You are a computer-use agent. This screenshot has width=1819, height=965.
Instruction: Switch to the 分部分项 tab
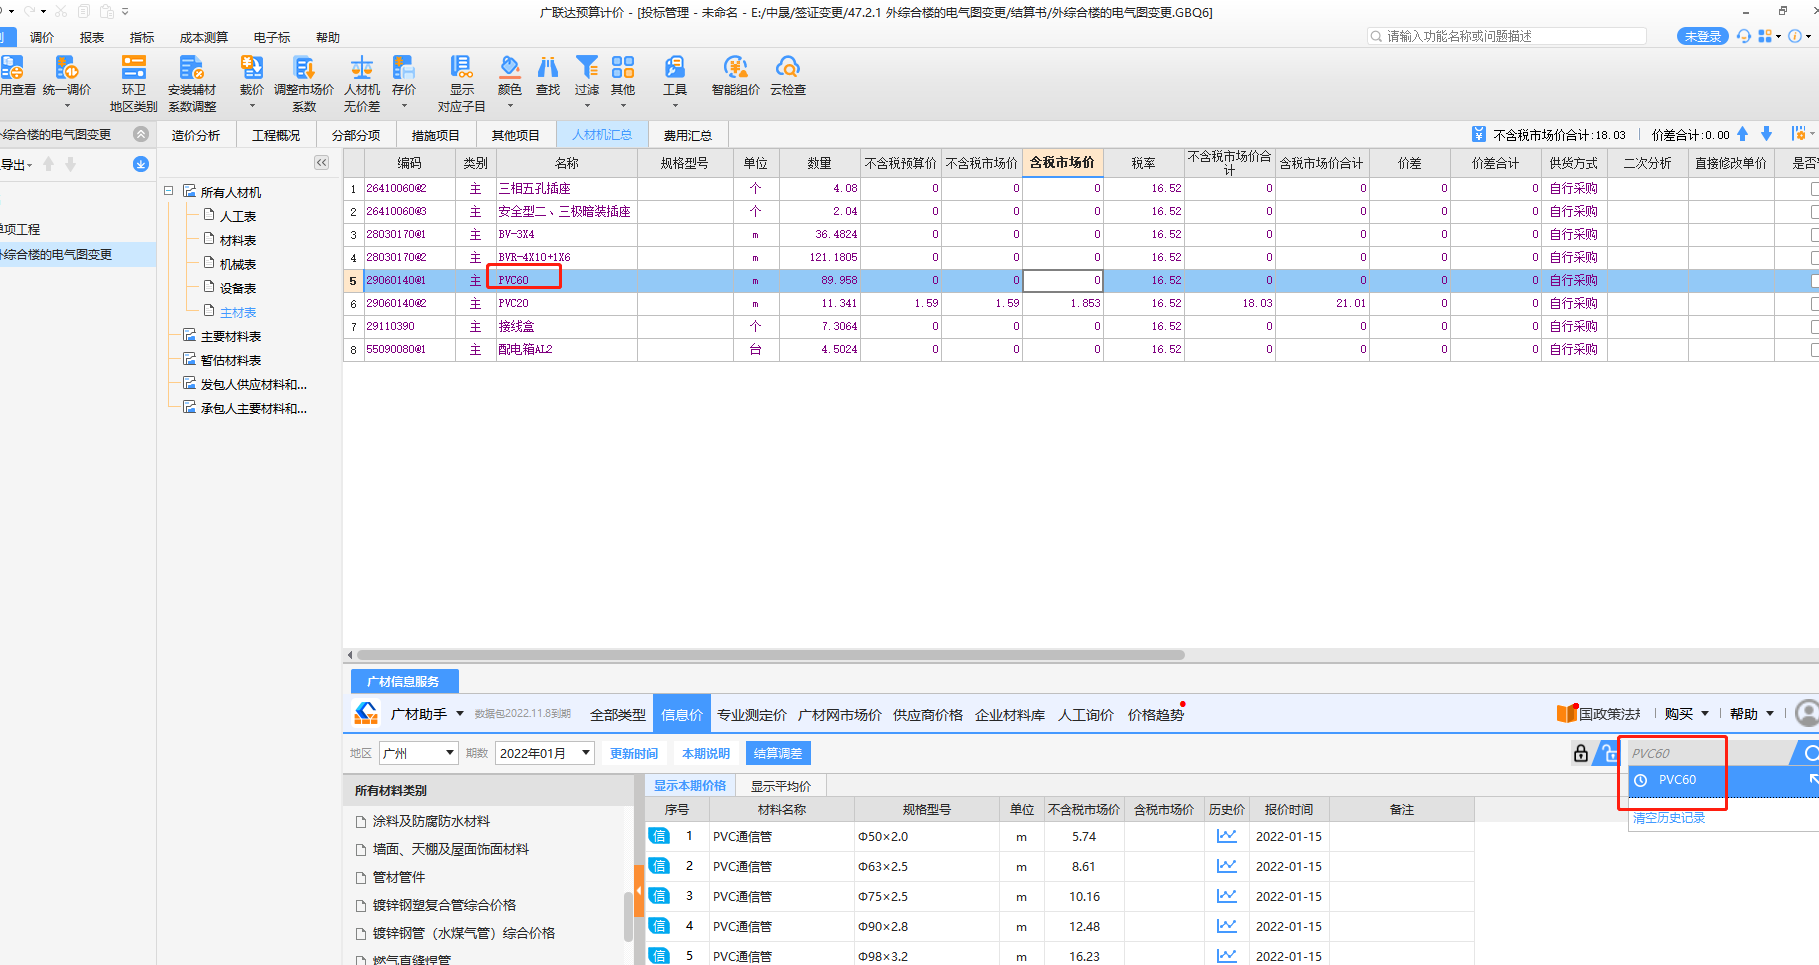click(356, 135)
